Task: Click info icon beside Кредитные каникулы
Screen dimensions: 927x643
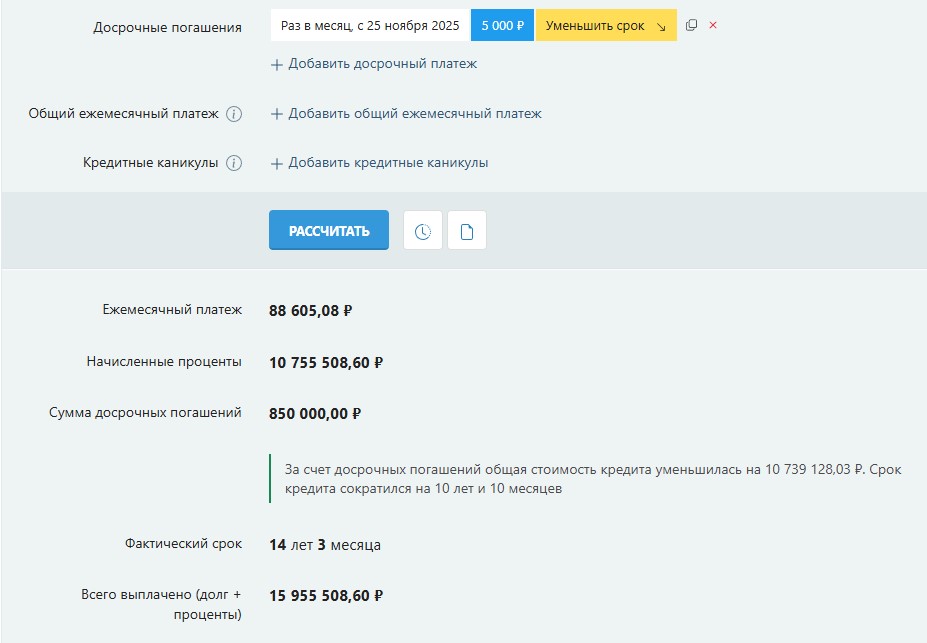Action: click(234, 163)
